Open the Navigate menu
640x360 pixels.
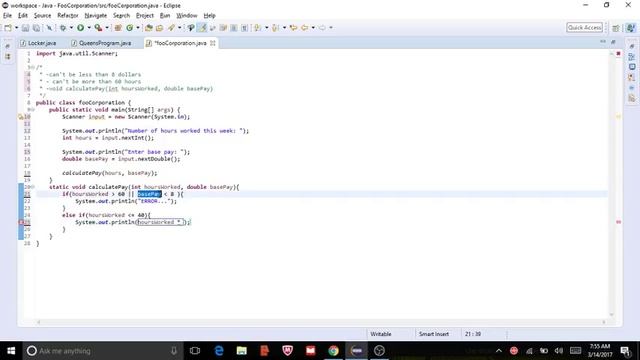(x=96, y=16)
